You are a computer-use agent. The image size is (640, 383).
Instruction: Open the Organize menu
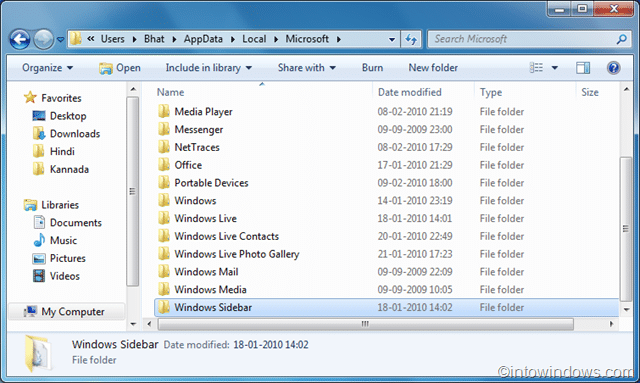(47, 68)
